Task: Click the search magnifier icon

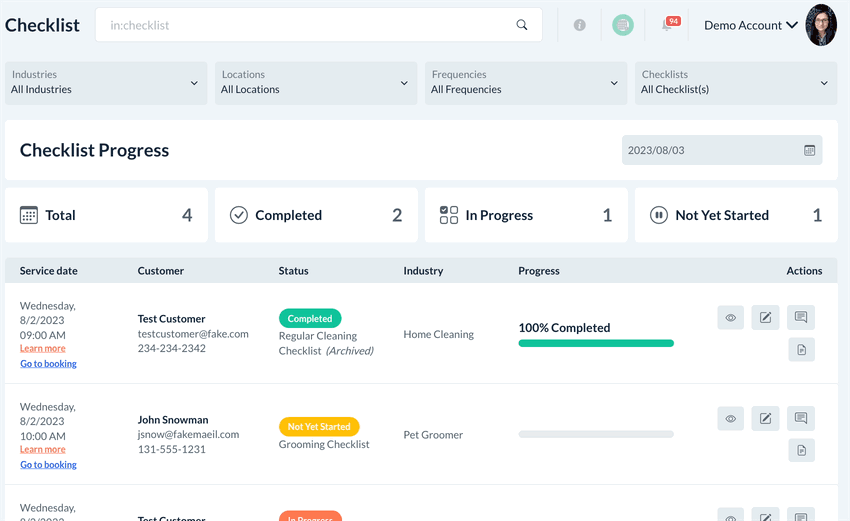Action: coord(522,25)
